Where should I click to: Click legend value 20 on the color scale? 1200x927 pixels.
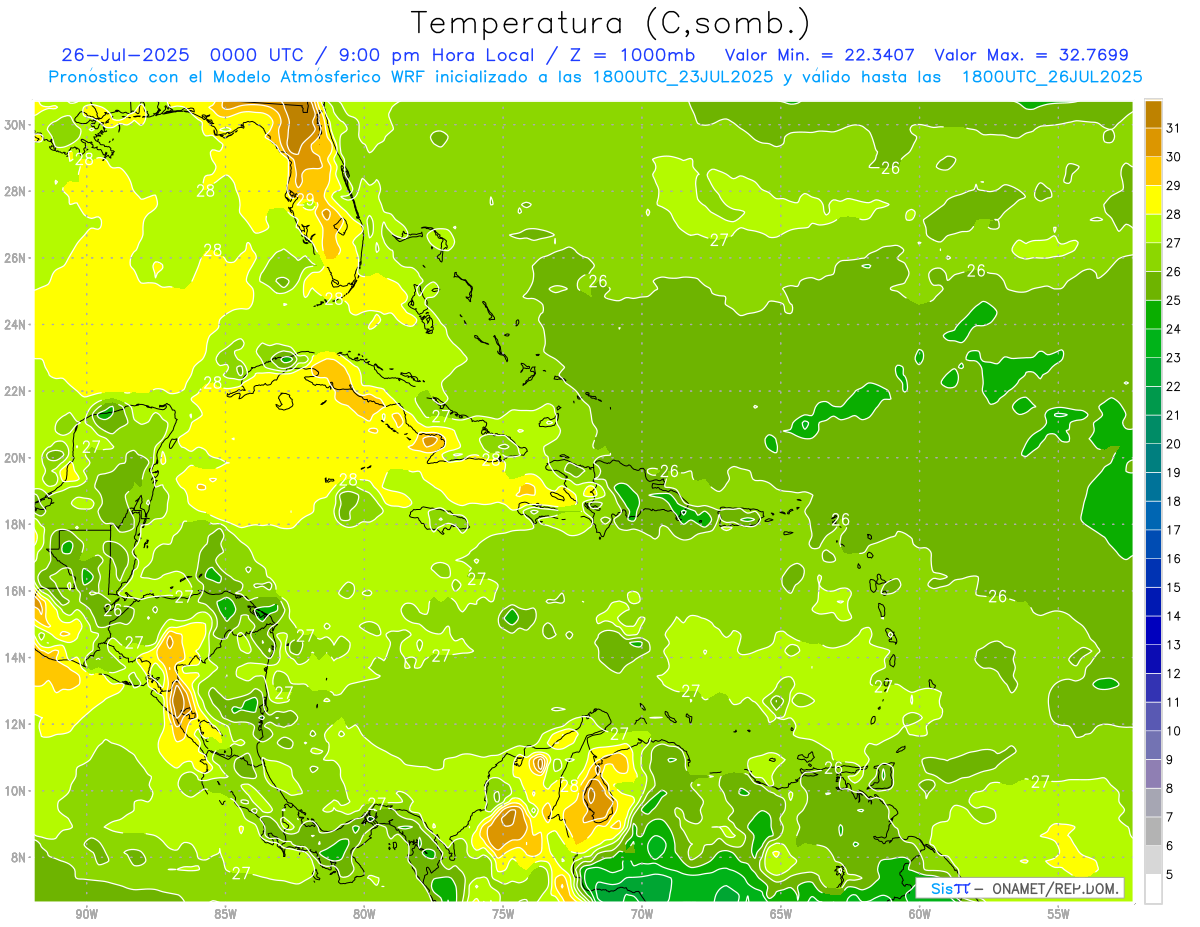tap(1173, 444)
